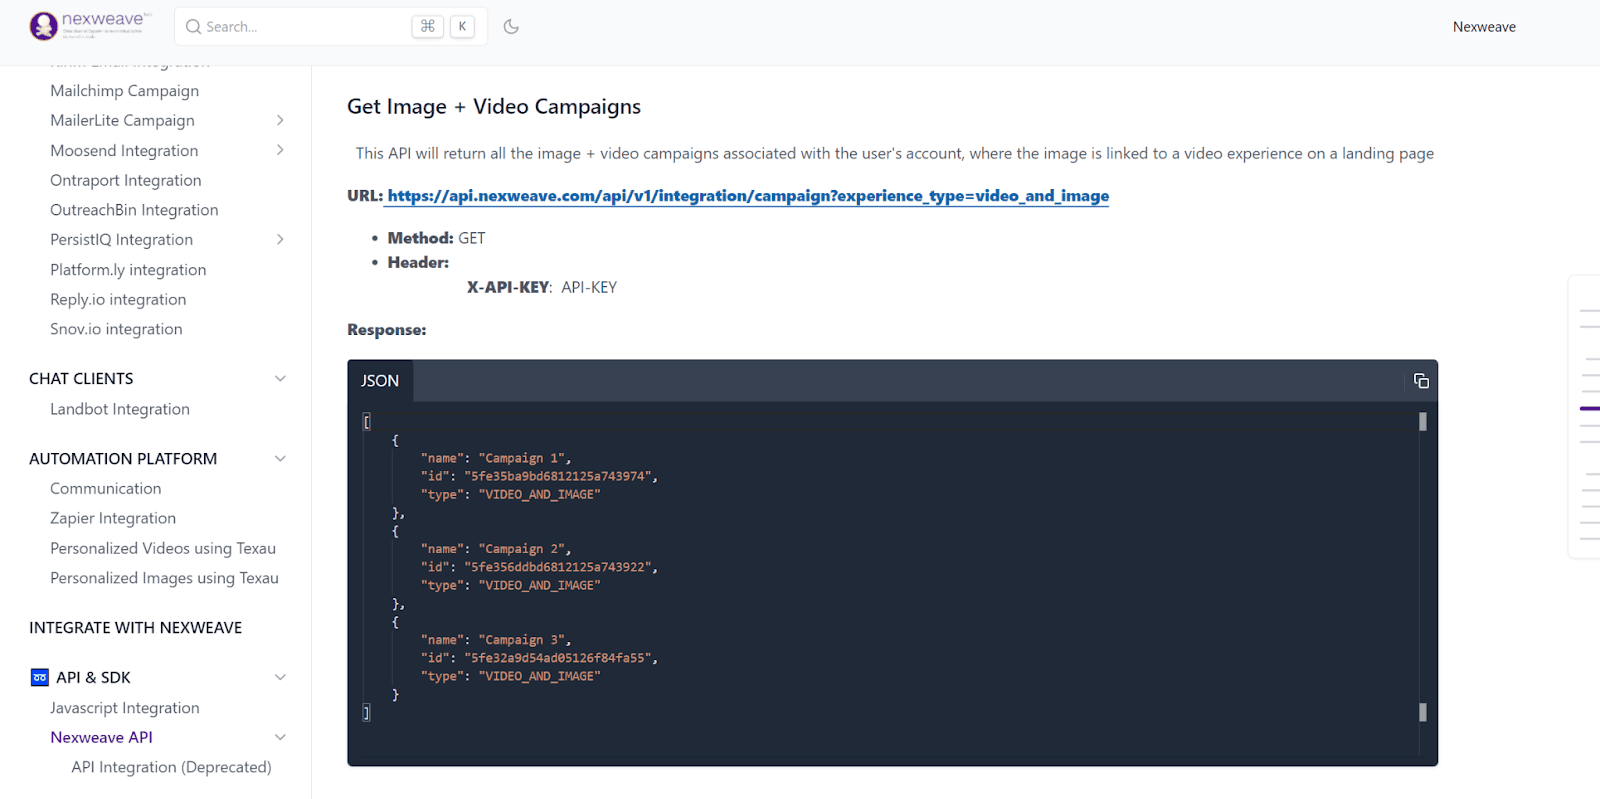
Task: Click the "Response:" label
Action: [387, 330]
